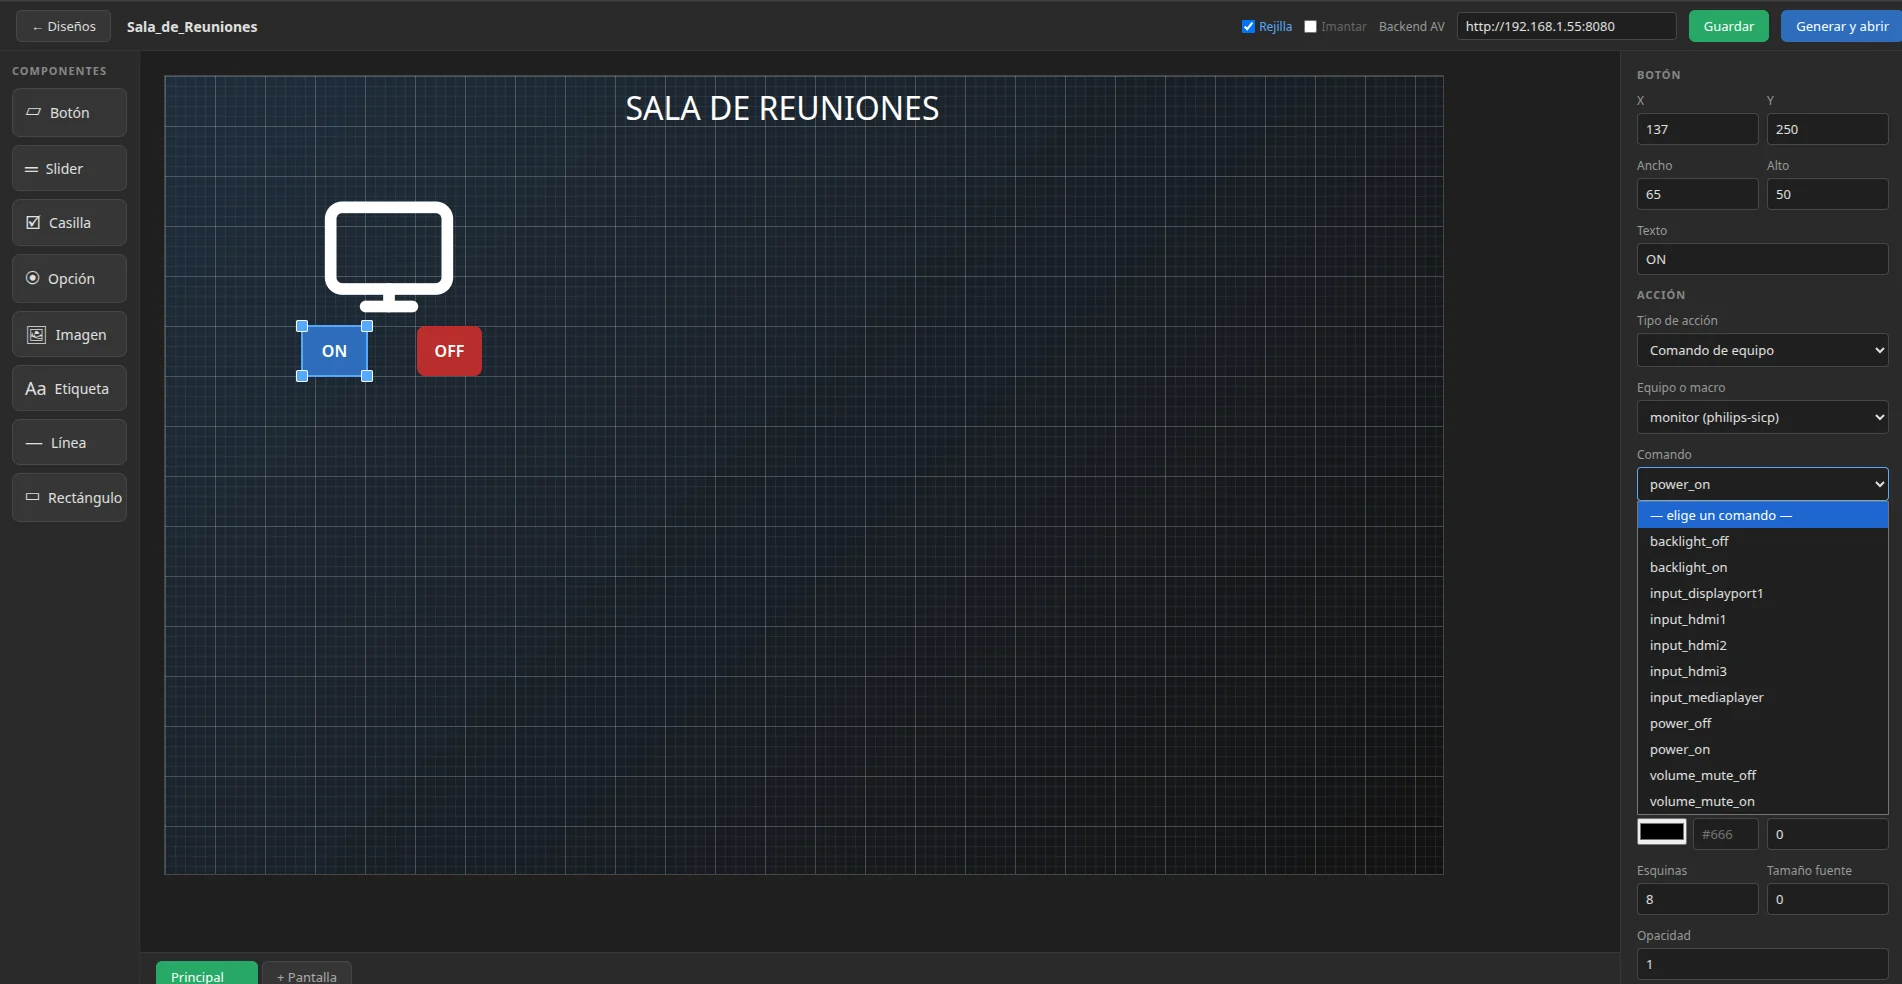Toggle the Rejilla grid checkbox
This screenshot has width=1902, height=984.
coord(1248,27)
